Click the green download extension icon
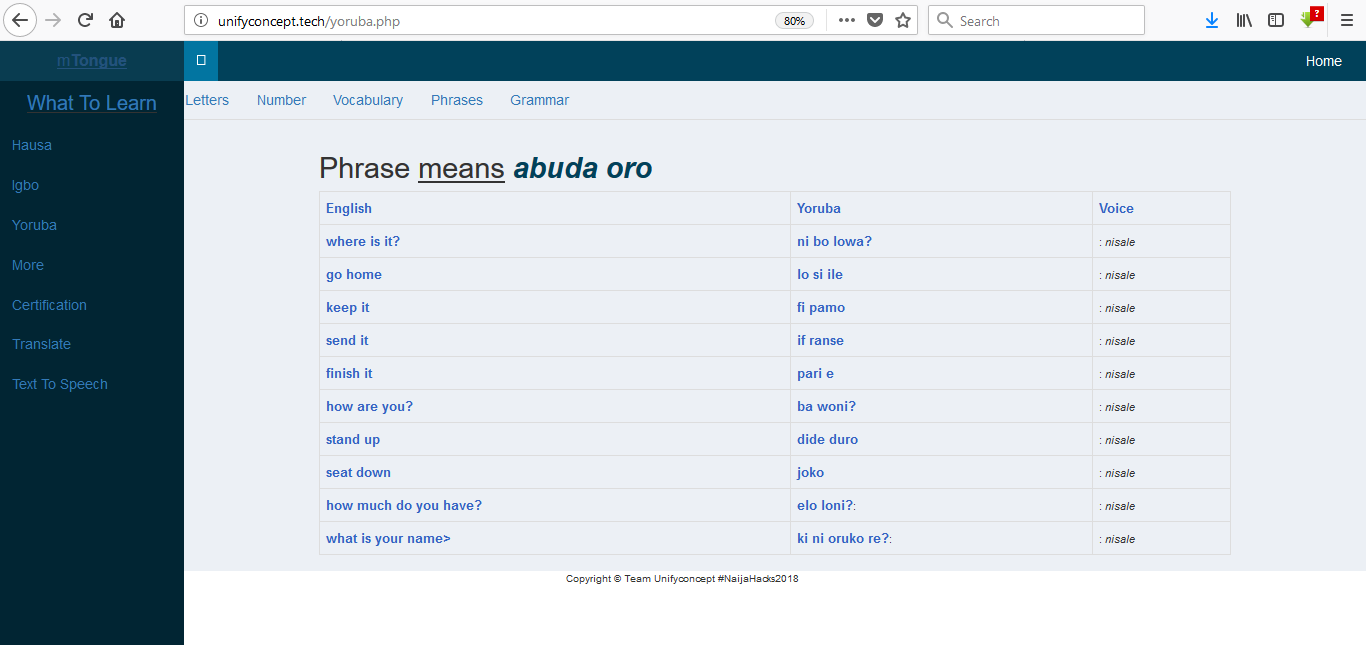This screenshot has width=1366, height=645. point(1309,19)
